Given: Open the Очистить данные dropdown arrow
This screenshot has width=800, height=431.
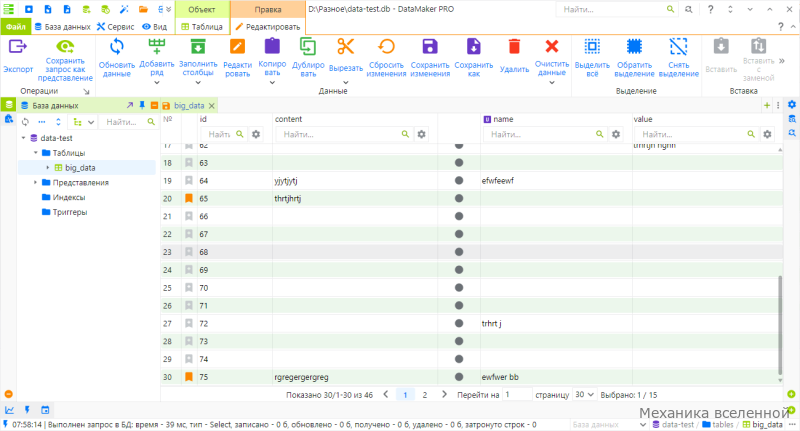Looking at the screenshot, I should pos(552,83).
